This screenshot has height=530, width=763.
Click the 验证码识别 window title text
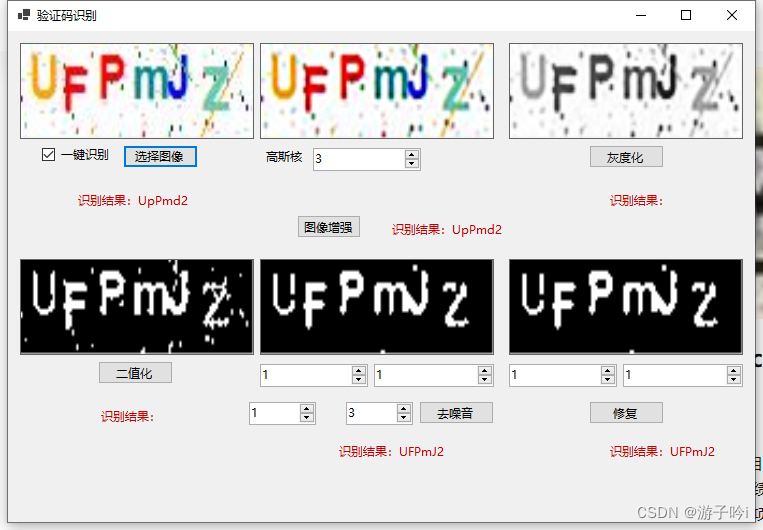tap(67, 16)
